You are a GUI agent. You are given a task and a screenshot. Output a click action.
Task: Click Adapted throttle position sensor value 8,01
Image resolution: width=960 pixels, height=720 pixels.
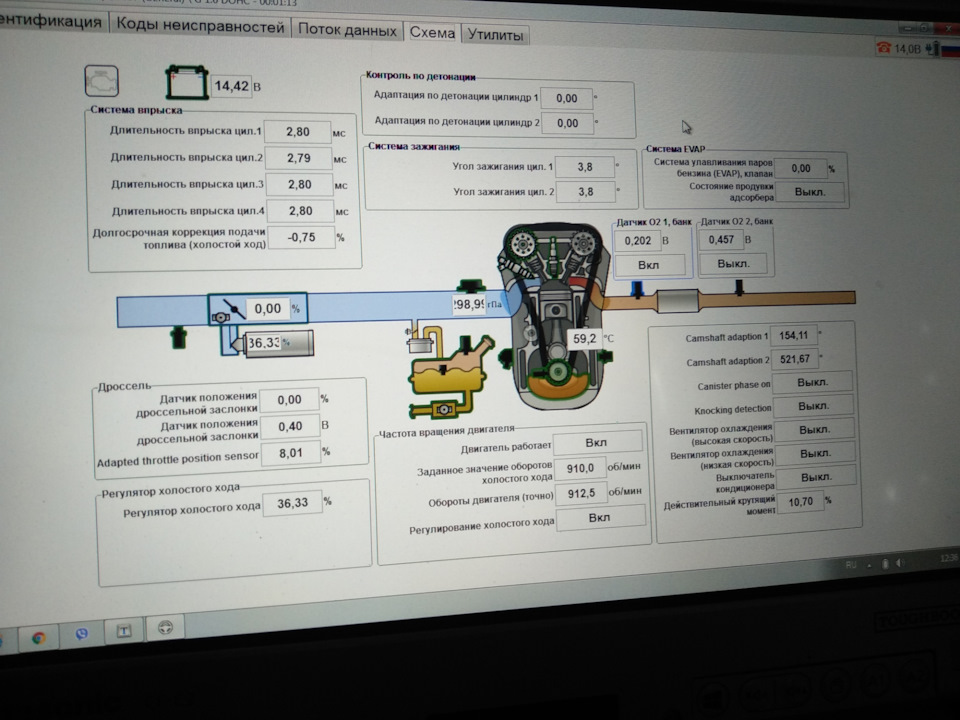(x=291, y=453)
